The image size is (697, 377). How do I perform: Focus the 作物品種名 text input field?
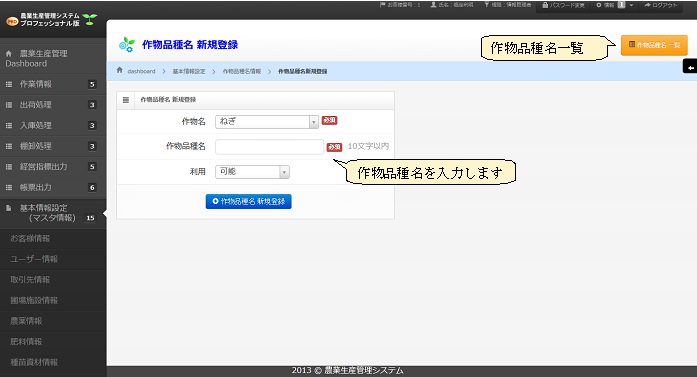coord(269,147)
